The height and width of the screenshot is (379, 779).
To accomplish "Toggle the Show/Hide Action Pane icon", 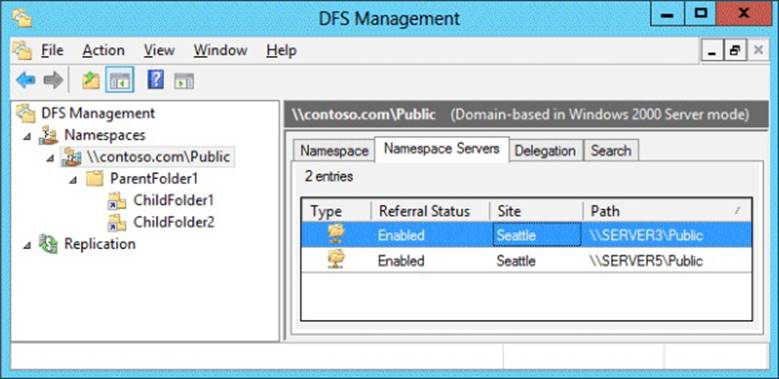I will [184, 80].
